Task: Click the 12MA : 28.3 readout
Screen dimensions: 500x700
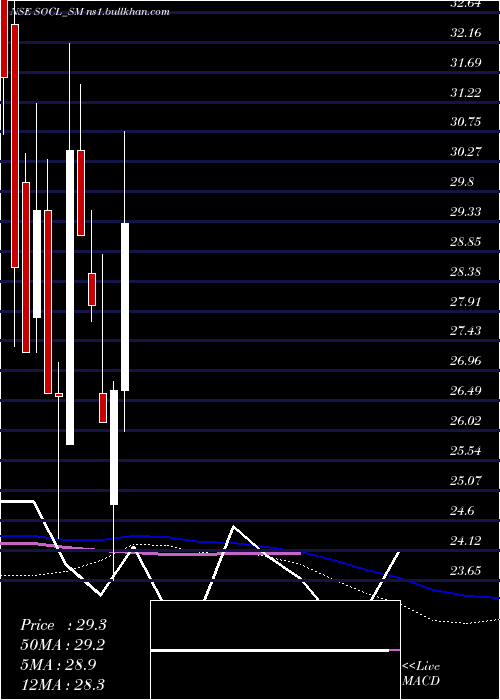Action: pyautogui.click(x=63, y=684)
